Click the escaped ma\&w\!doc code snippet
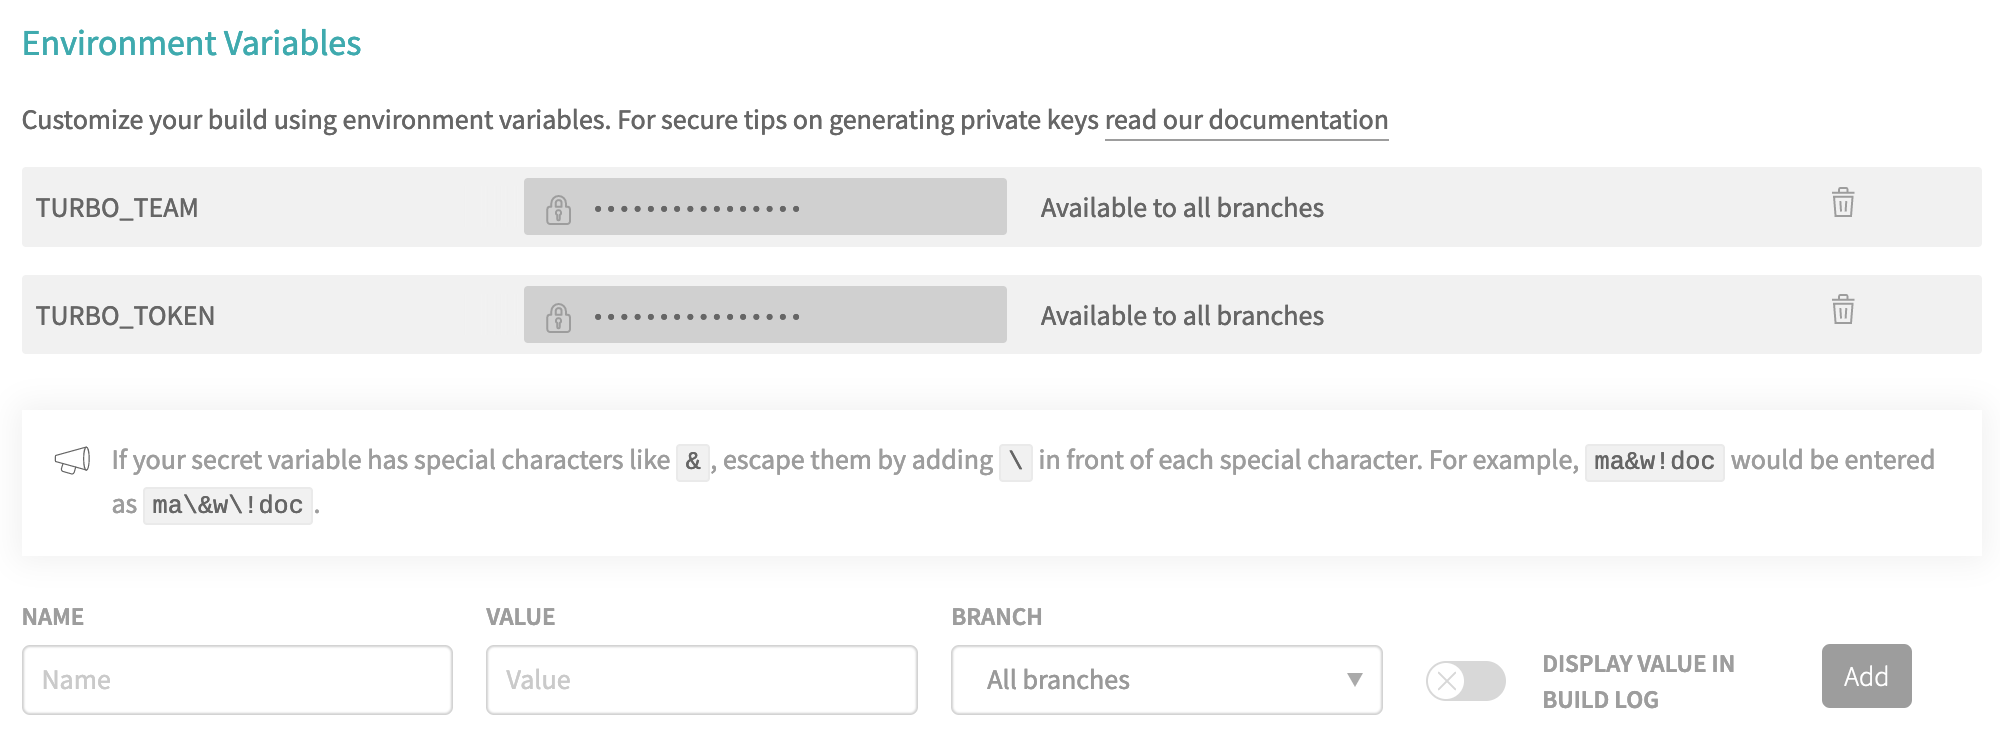The height and width of the screenshot is (752, 2000). click(x=227, y=505)
